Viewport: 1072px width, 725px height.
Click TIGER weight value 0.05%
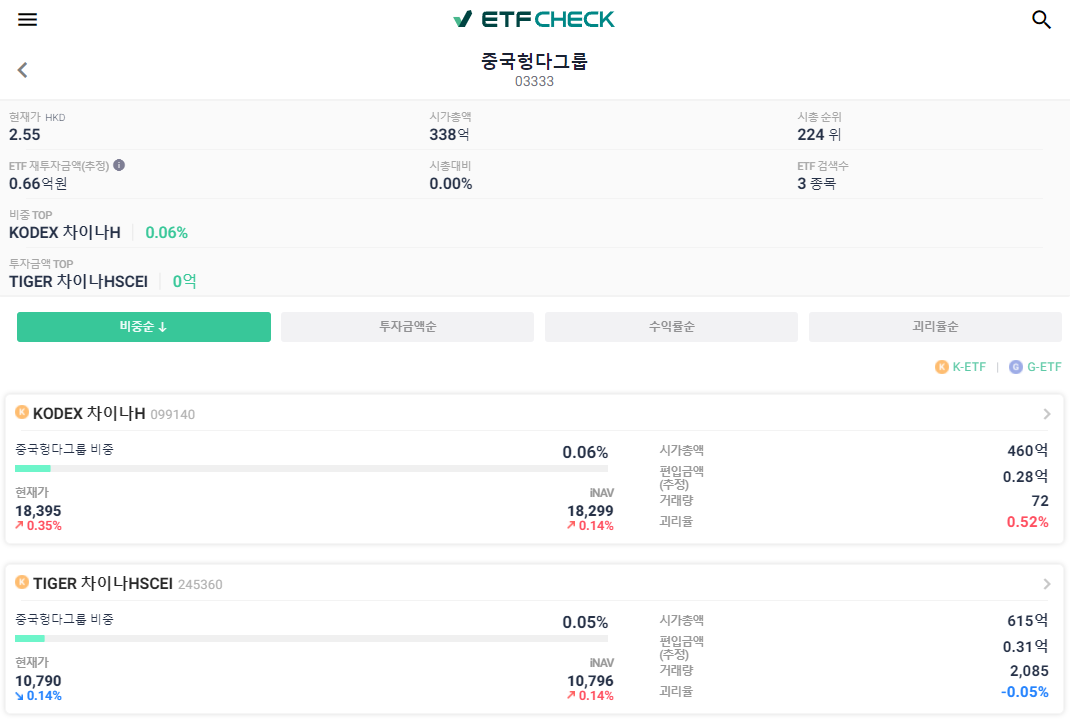coord(585,622)
